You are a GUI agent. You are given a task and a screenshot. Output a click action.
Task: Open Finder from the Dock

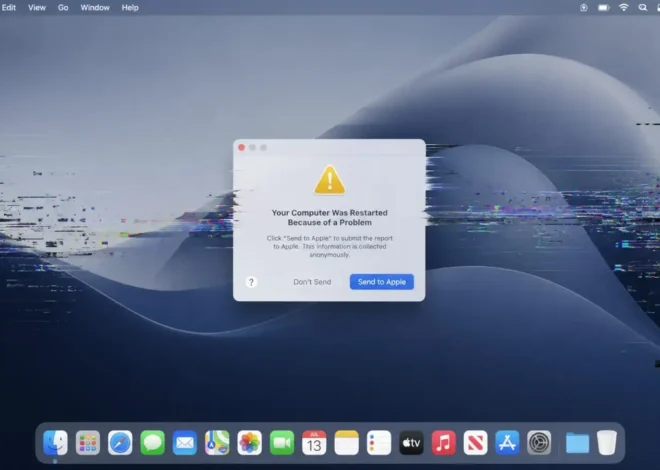(x=55, y=443)
